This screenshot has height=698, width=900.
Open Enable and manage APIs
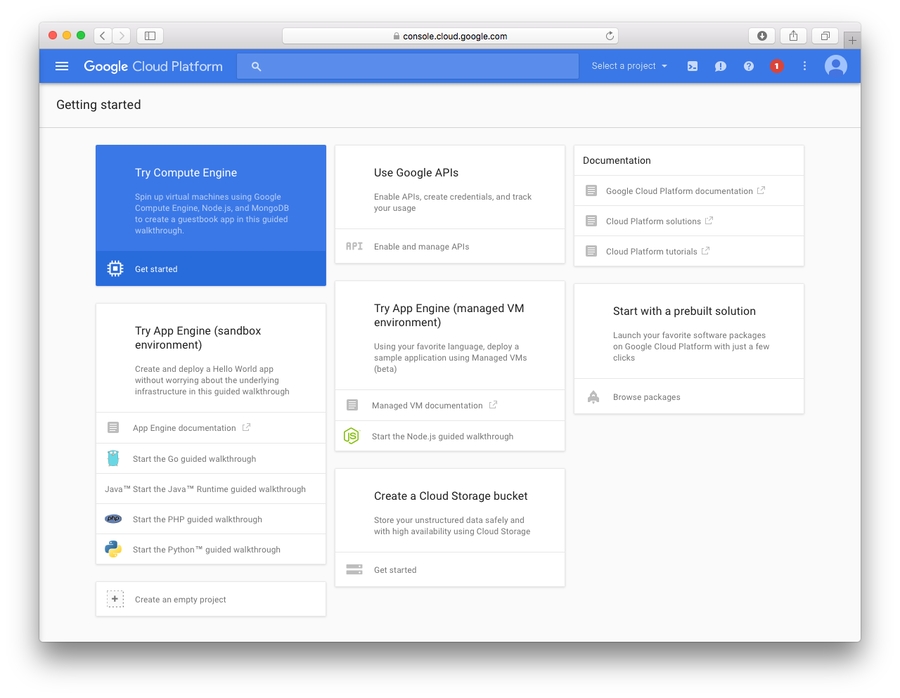(x=421, y=247)
